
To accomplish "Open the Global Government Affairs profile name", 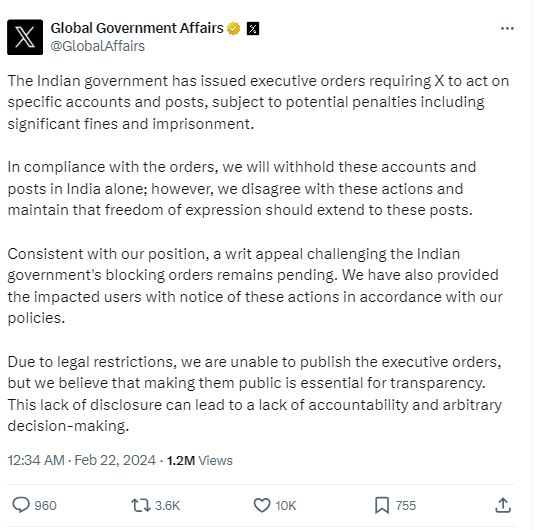I will [137, 28].
